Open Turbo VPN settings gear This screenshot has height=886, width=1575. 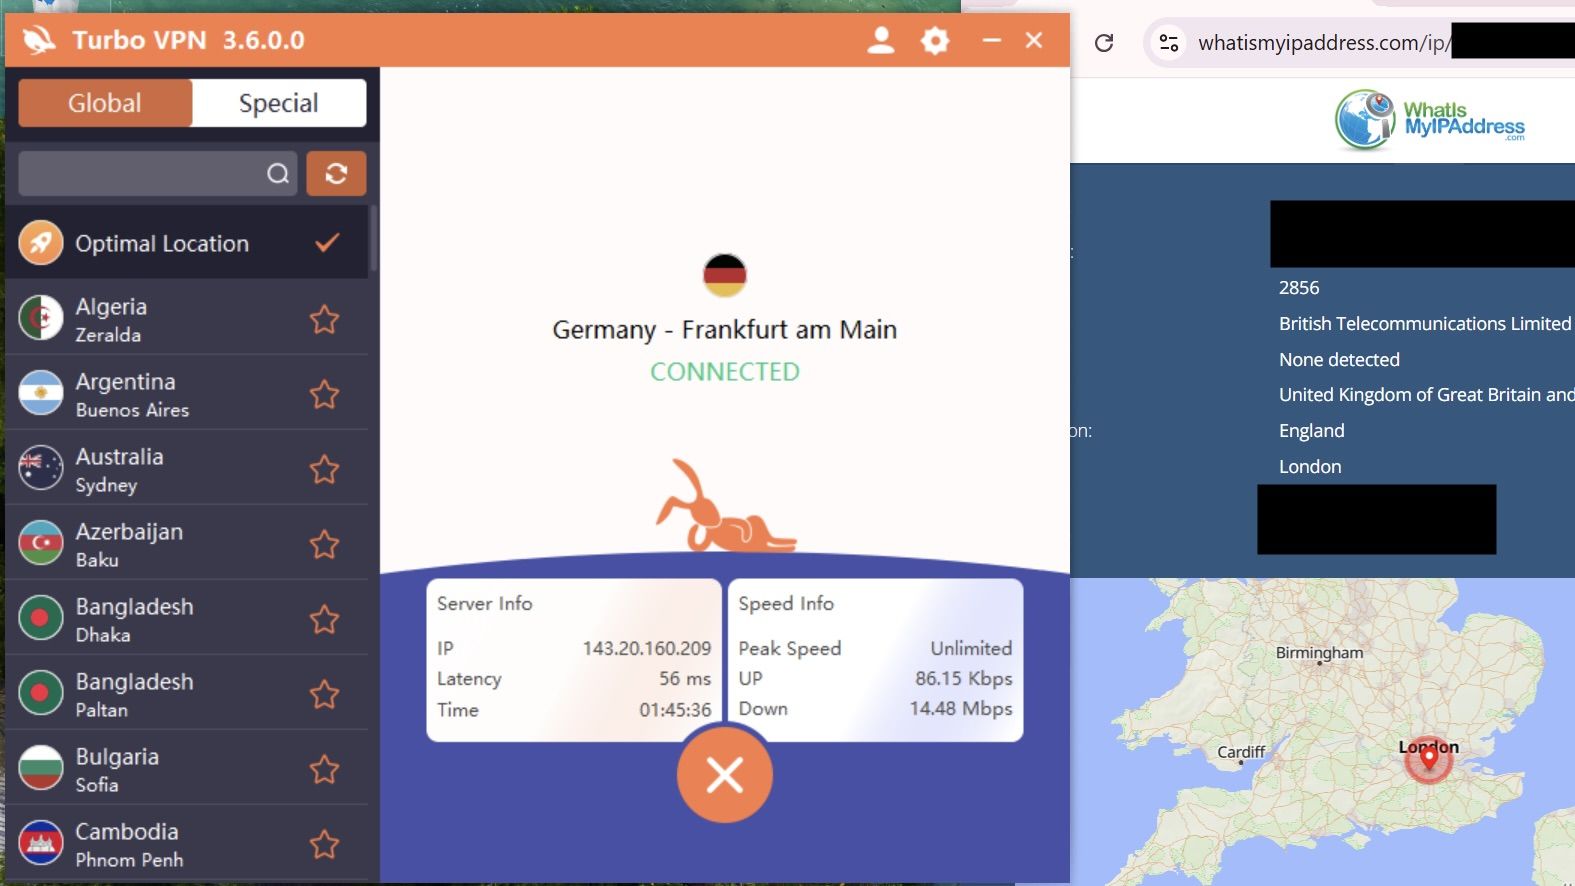click(x=935, y=40)
